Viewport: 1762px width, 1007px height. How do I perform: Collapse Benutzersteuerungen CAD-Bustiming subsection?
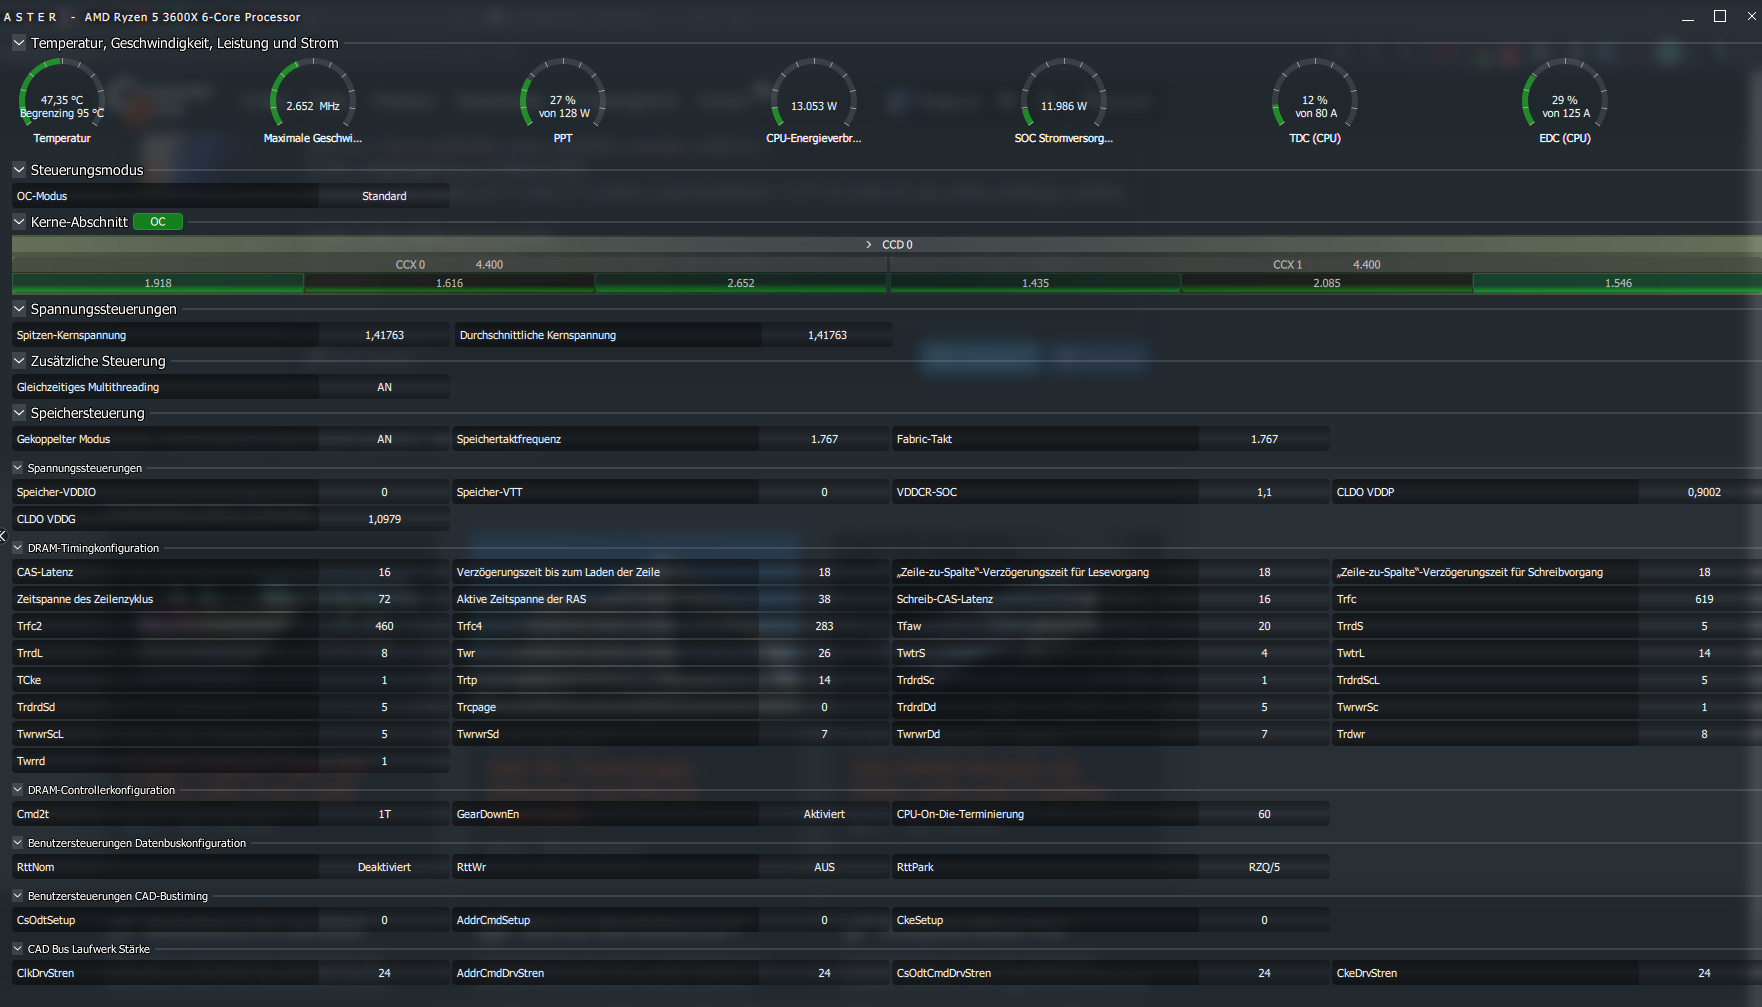(18, 896)
